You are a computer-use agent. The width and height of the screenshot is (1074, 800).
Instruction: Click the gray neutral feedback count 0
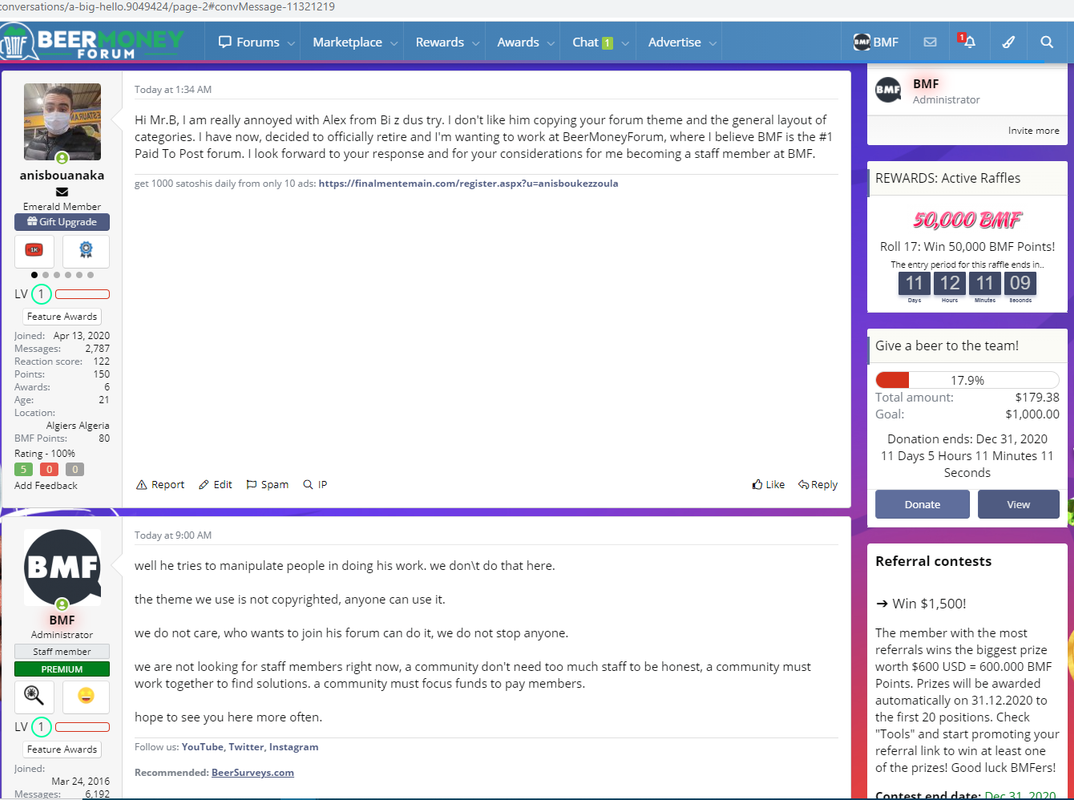[75, 469]
